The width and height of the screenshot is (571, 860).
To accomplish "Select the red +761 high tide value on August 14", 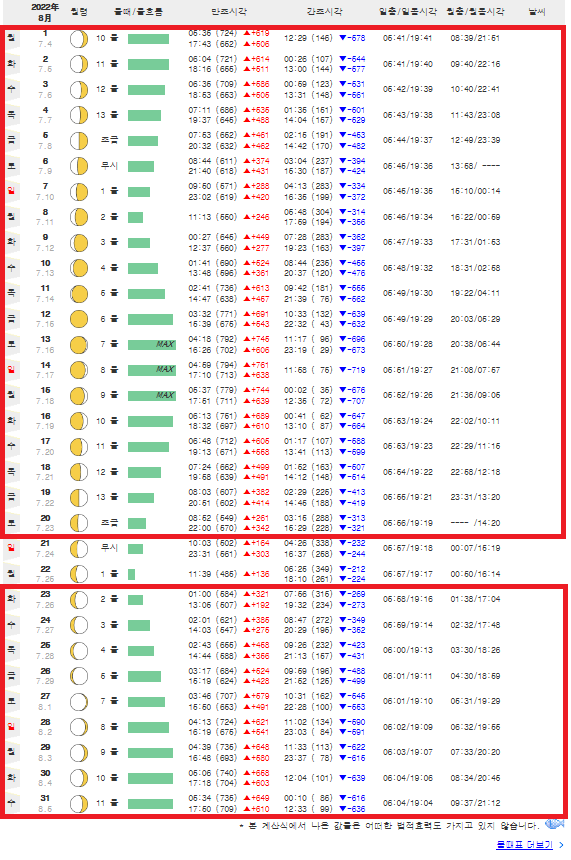I will click(256, 365).
